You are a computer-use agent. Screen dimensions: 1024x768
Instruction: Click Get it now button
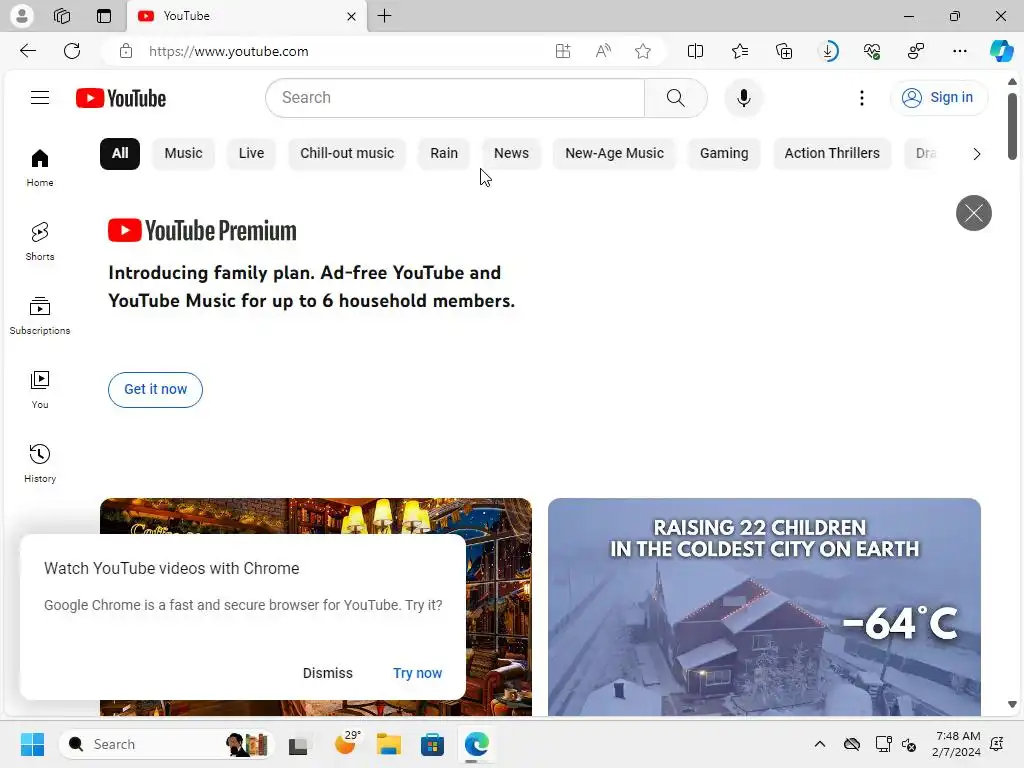click(155, 389)
